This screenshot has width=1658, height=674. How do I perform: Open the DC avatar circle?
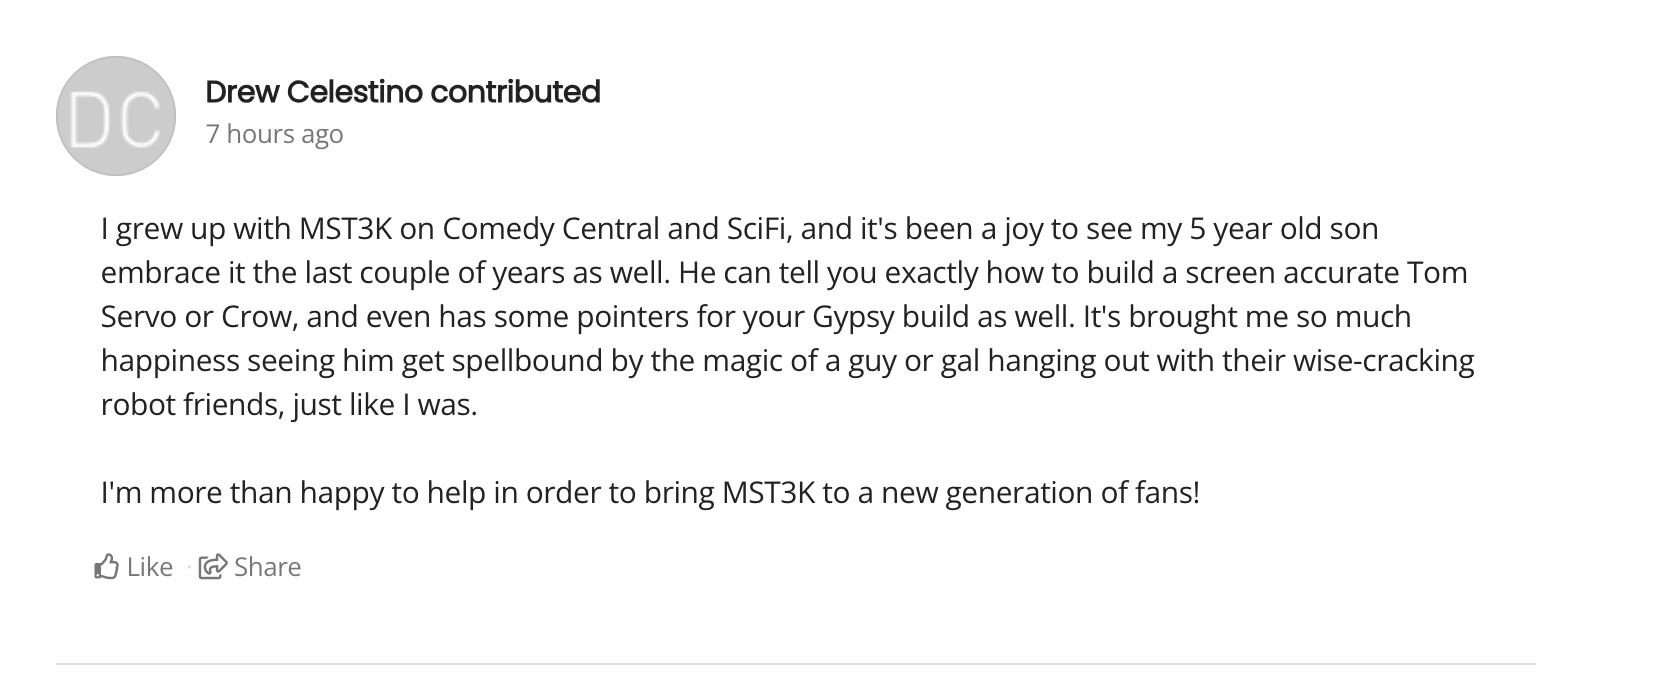[x=116, y=116]
